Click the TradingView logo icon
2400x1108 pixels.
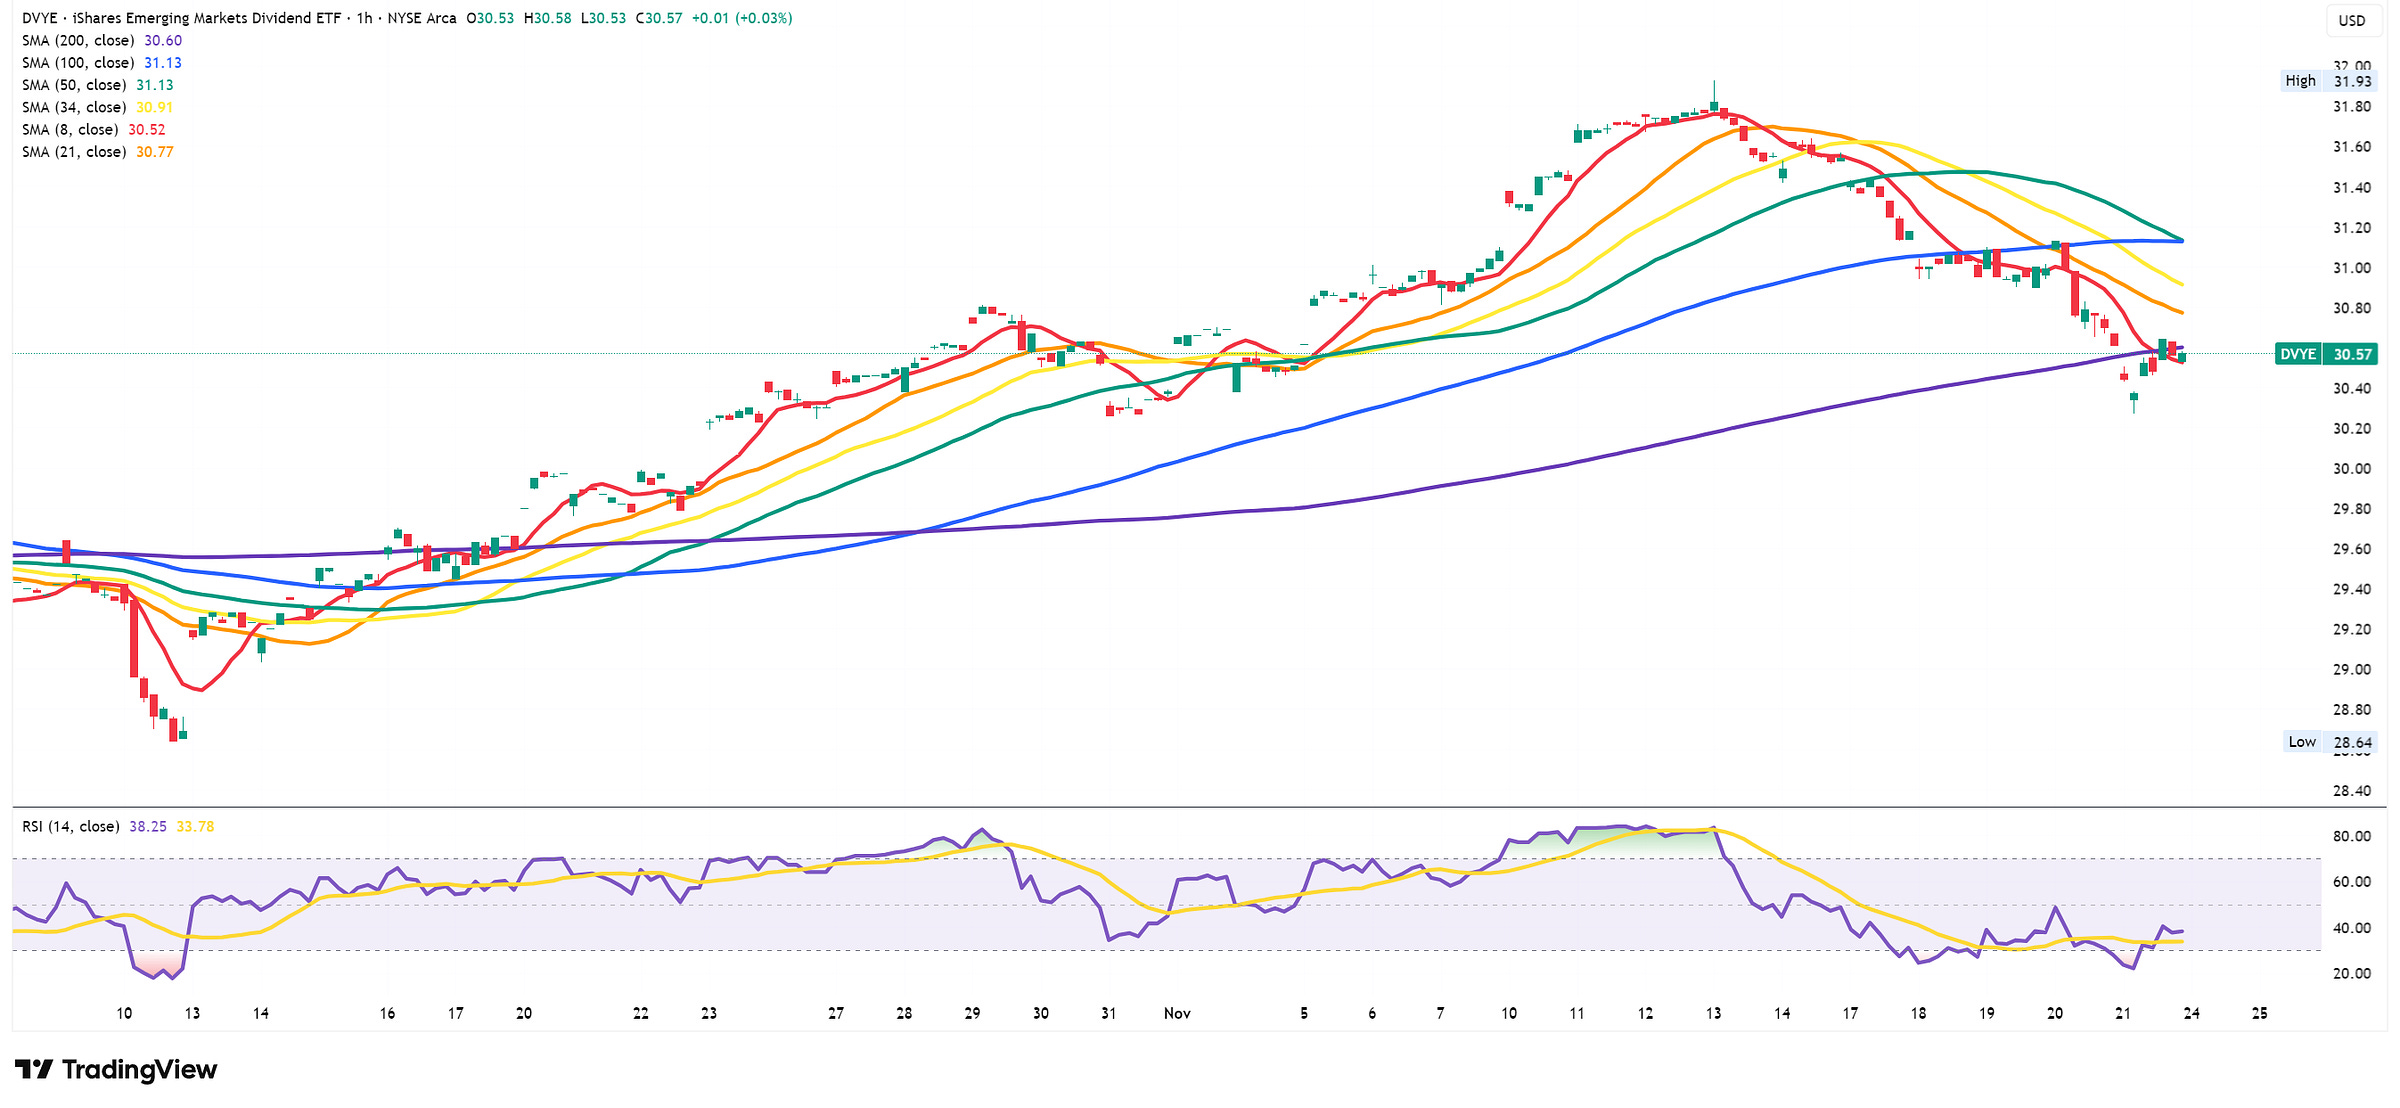coord(33,1070)
